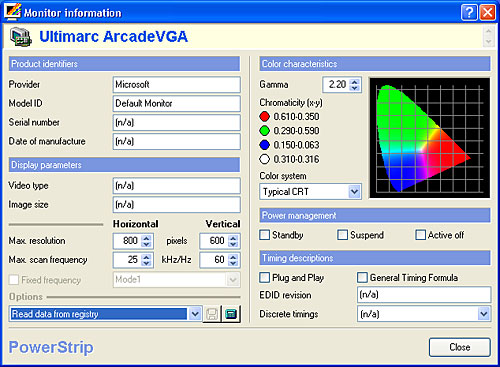
Task: Increase the Gamma value with up arrow
Action: coord(355,81)
